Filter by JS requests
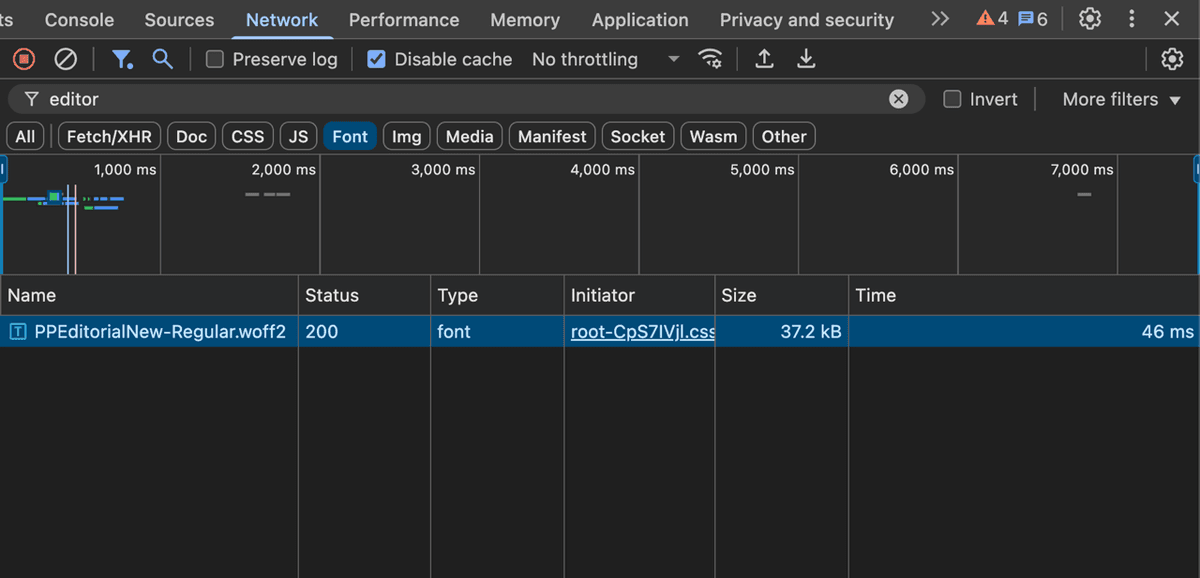The image size is (1200, 578). 299,137
